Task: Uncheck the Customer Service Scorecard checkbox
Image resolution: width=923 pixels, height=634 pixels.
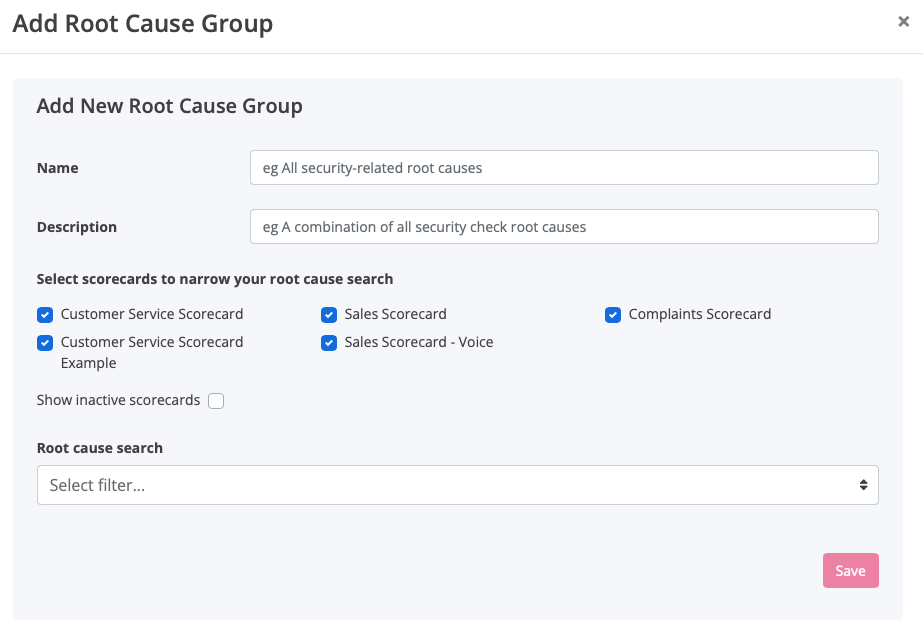Action: pyautogui.click(x=45, y=315)
